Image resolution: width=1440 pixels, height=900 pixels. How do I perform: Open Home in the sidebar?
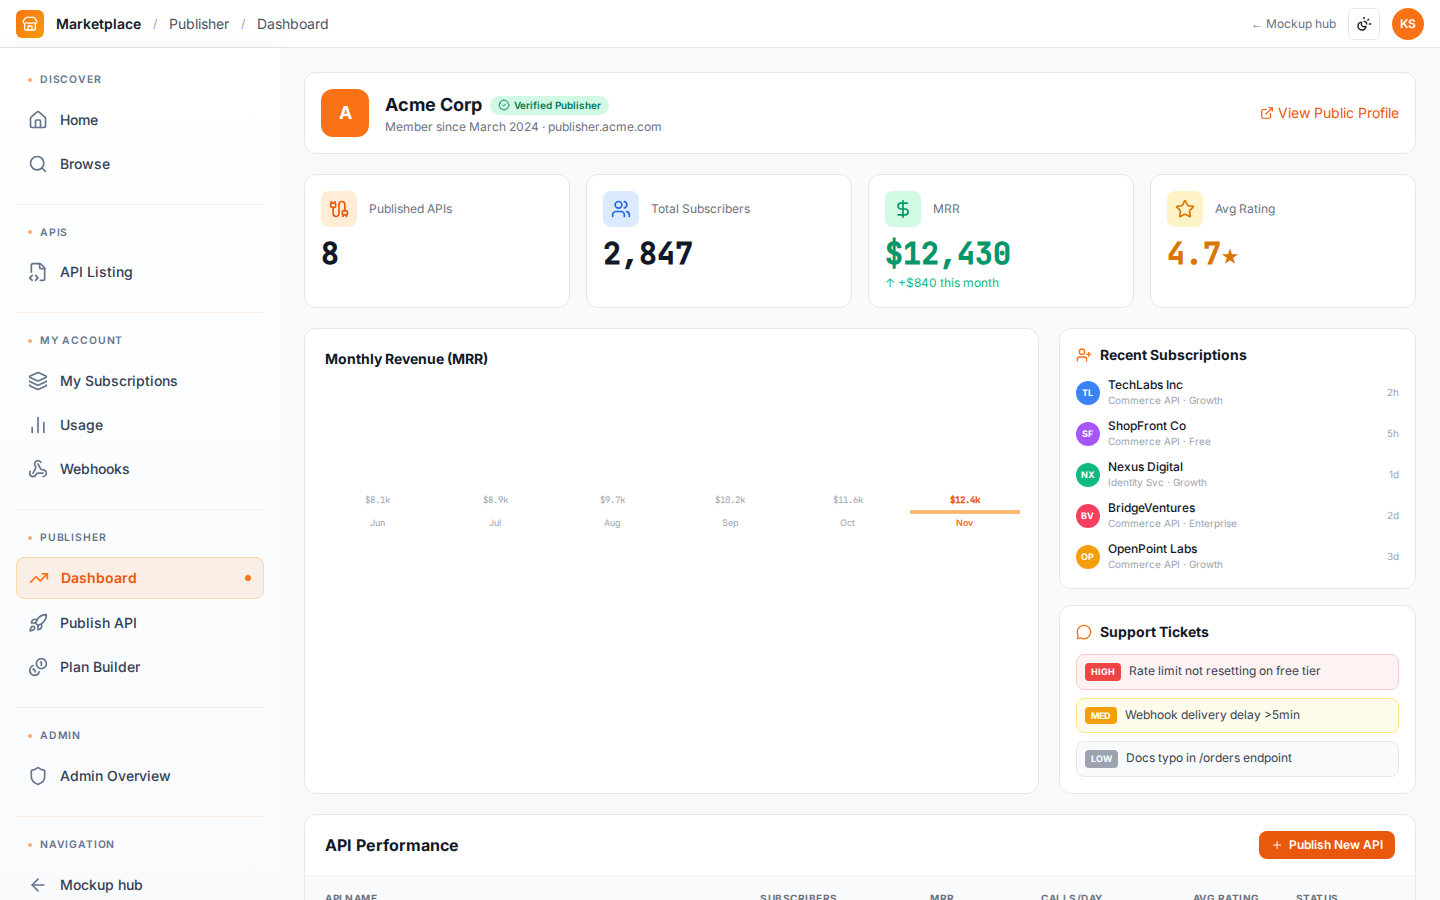click(140, 120)
